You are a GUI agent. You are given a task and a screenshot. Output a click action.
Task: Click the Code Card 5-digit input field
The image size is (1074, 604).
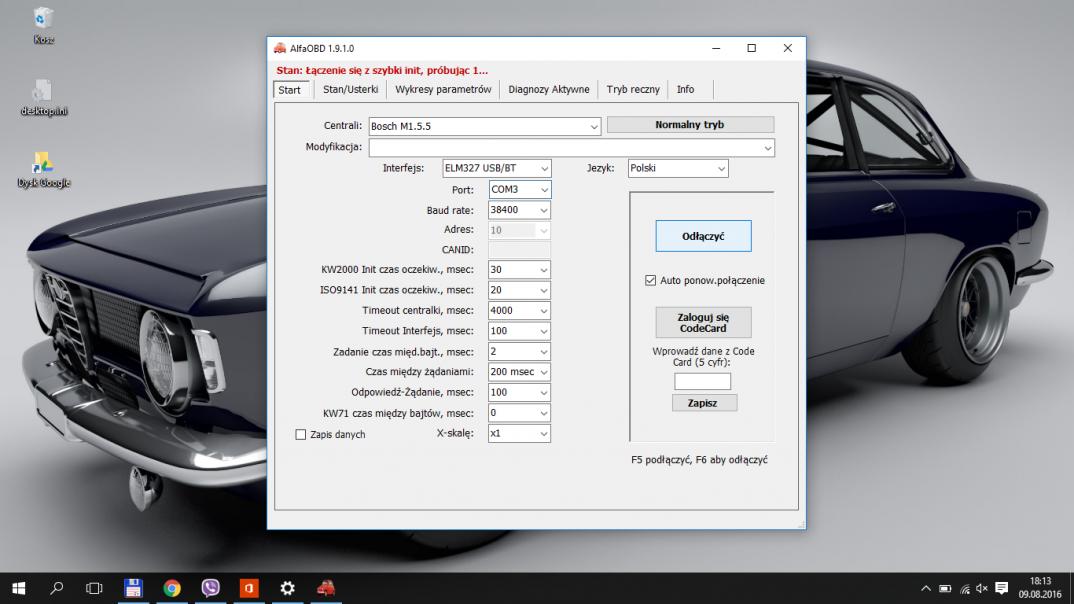tap(702, 381)
